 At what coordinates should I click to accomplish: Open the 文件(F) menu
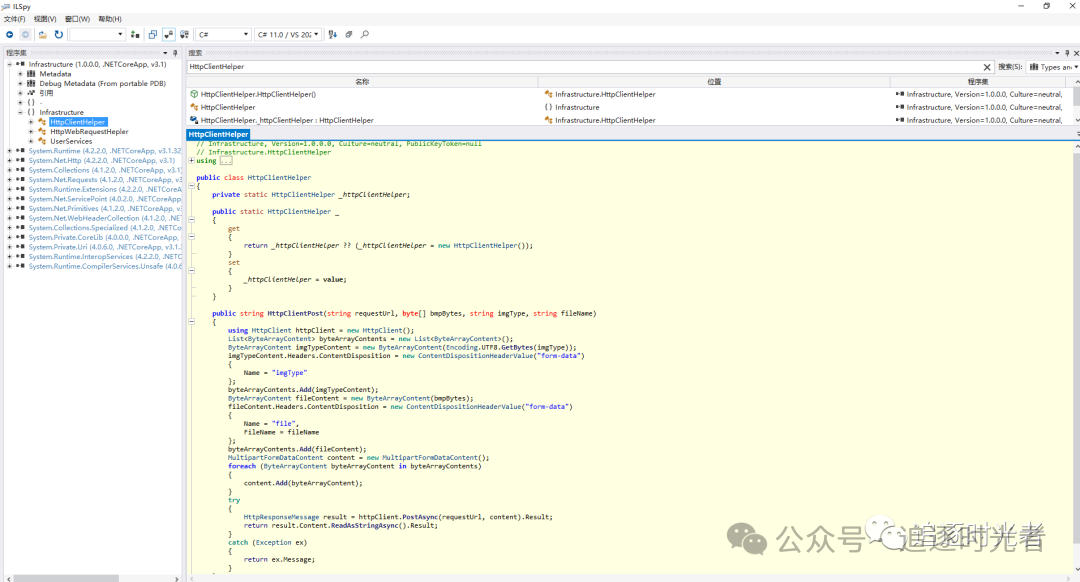coord(15,19)
